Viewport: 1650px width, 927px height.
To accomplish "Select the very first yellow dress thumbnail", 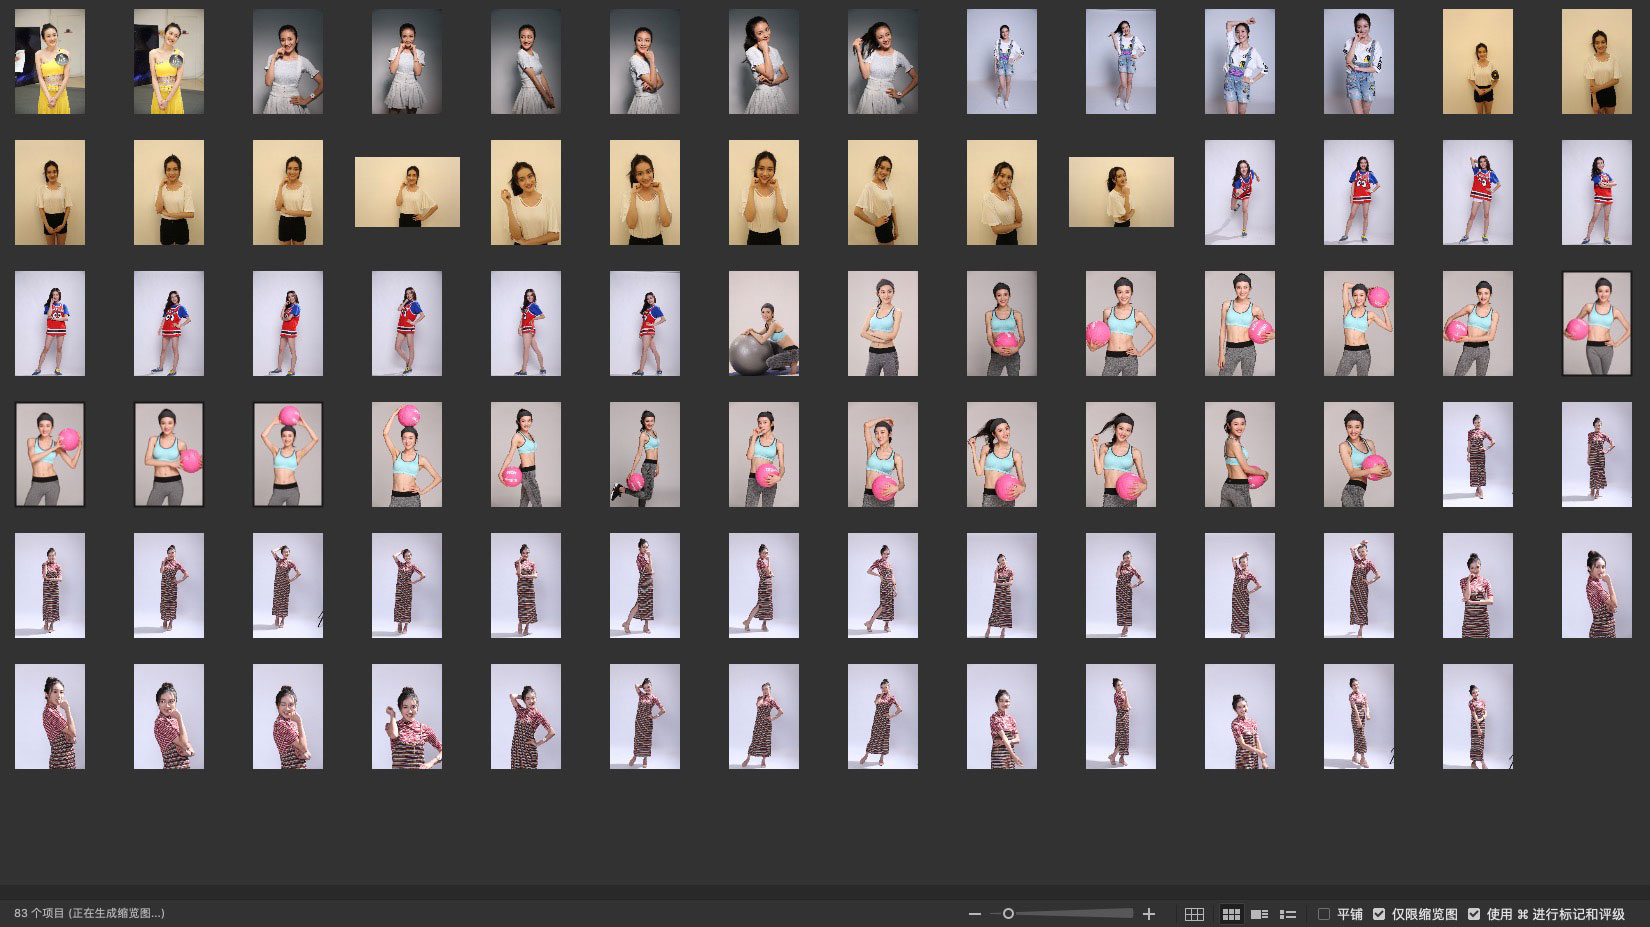I will pyautogui.click(x=50, y=62).
